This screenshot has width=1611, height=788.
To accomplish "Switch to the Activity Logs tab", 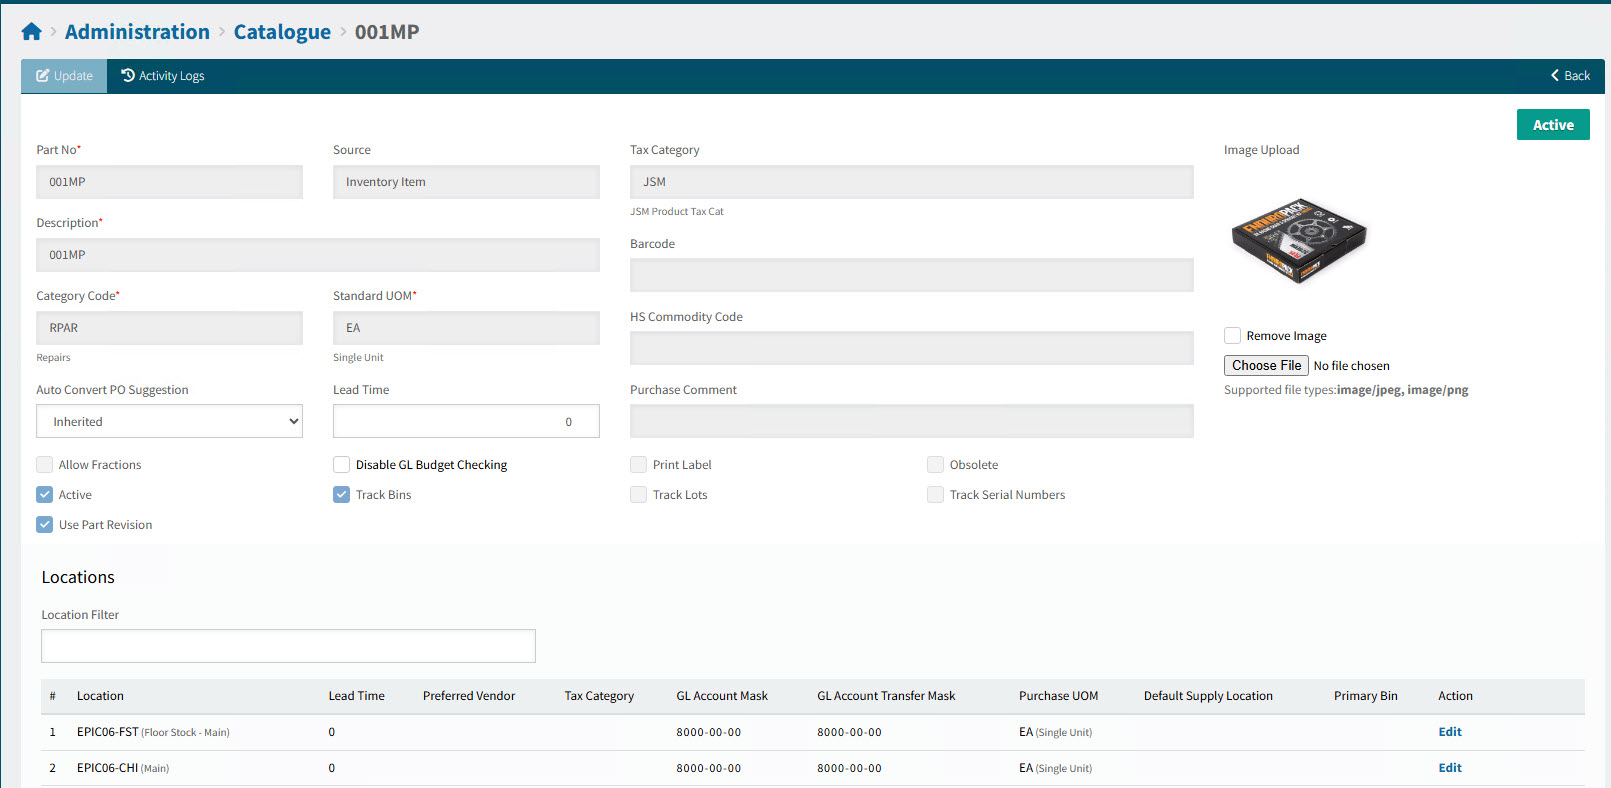I will (x=163, y=76).
